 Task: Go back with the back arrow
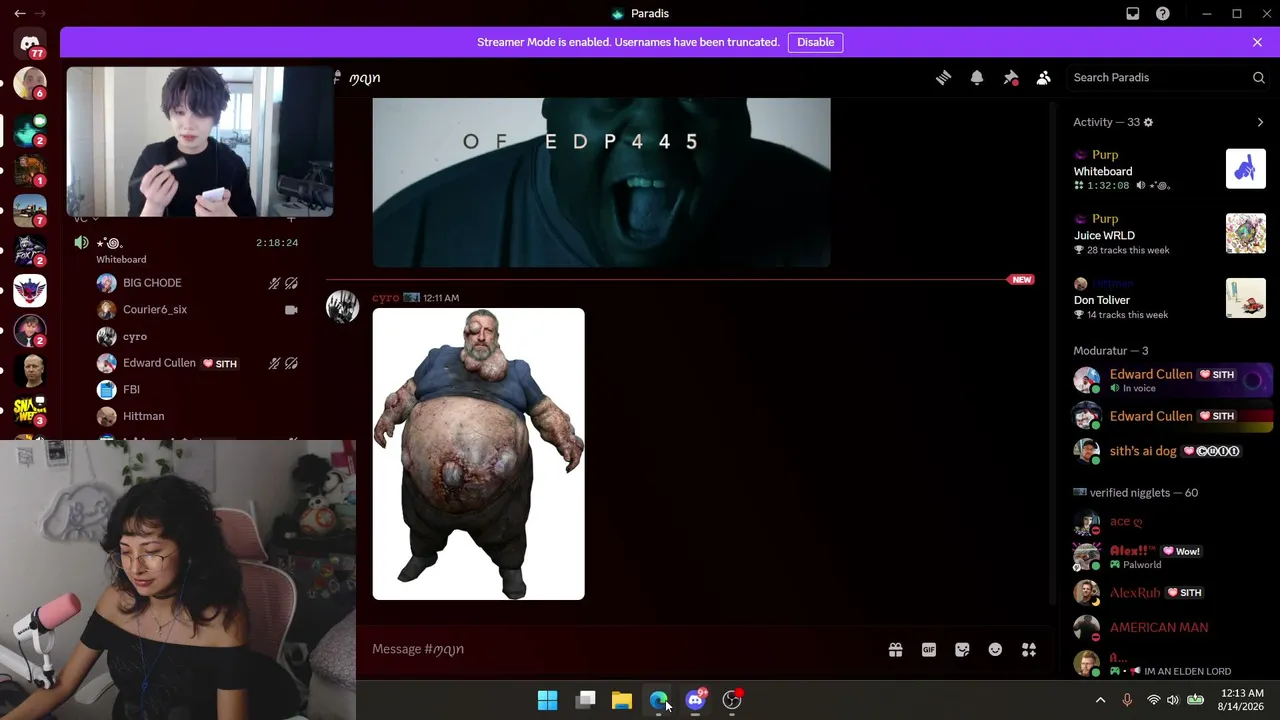tap(19, 14)
